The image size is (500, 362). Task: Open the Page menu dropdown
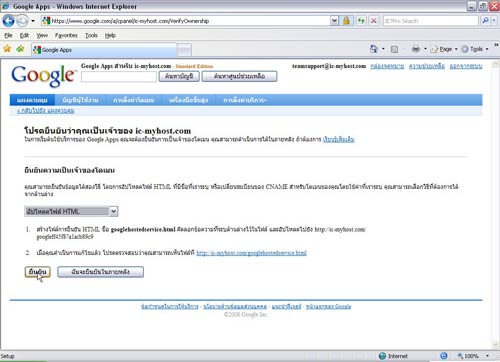pos(444,49)
